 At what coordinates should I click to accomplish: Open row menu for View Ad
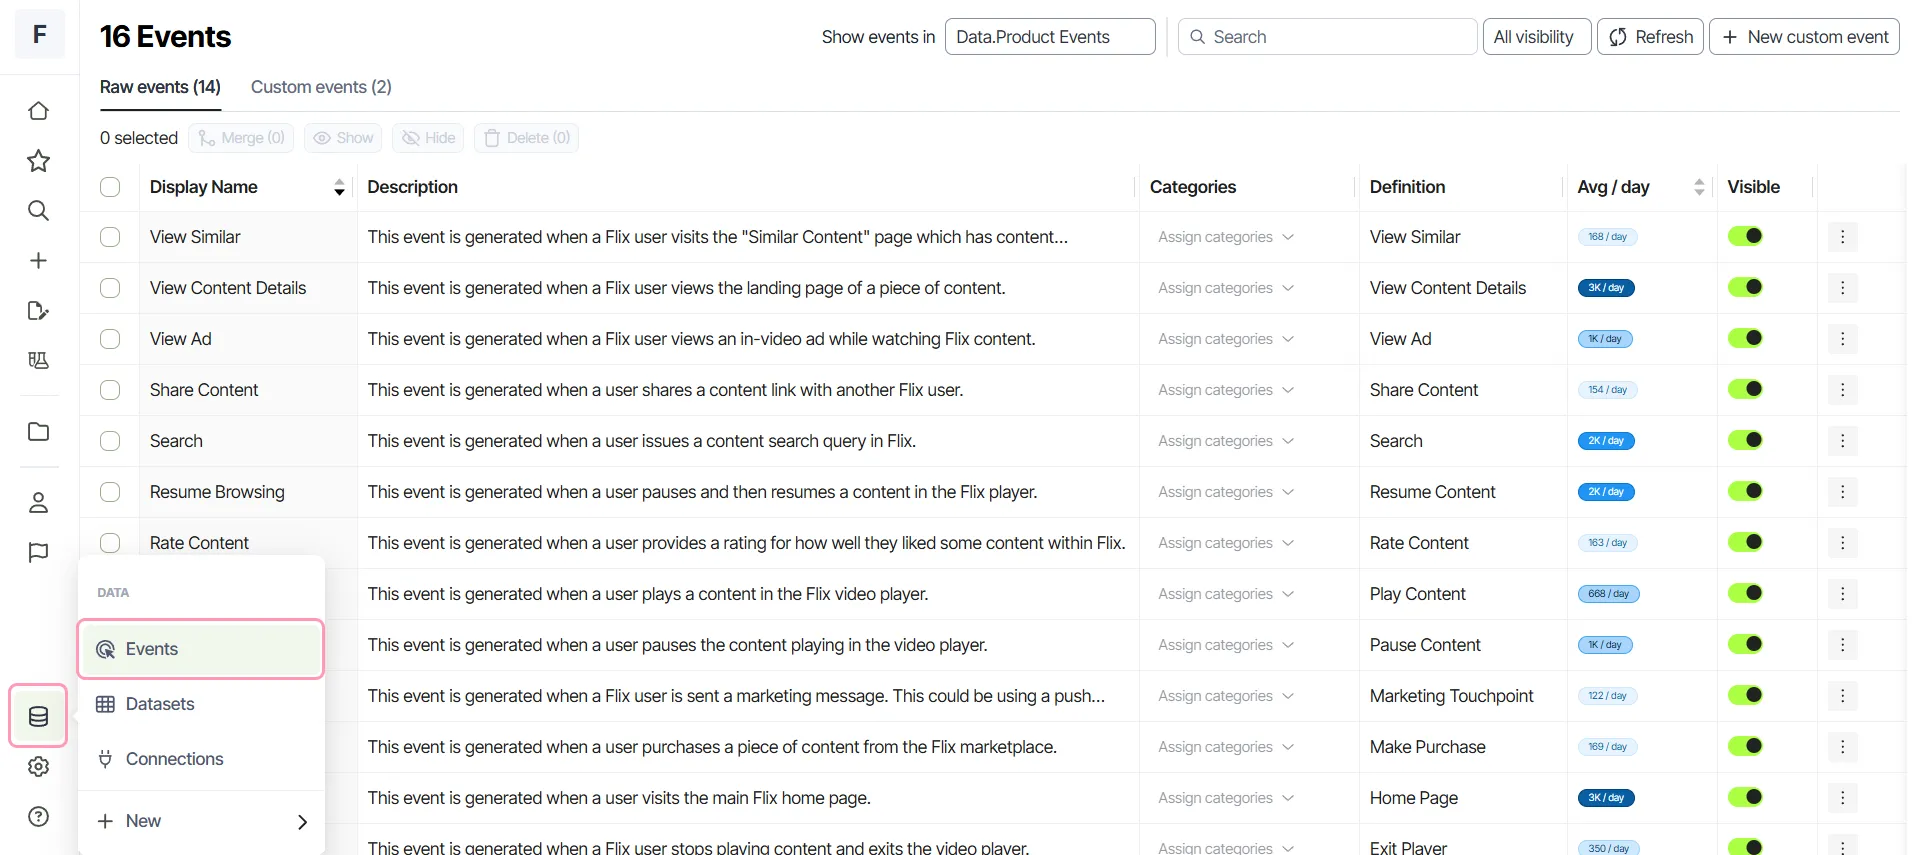1842,339
